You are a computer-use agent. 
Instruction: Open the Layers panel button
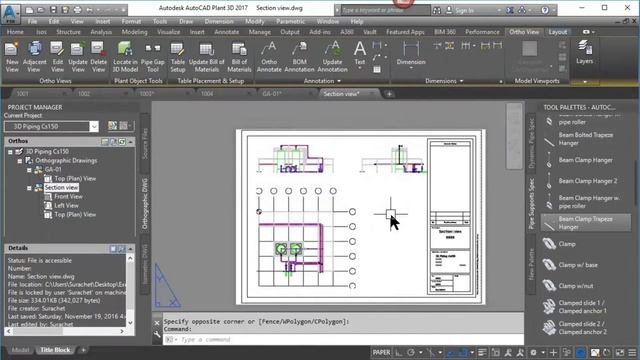584,52
